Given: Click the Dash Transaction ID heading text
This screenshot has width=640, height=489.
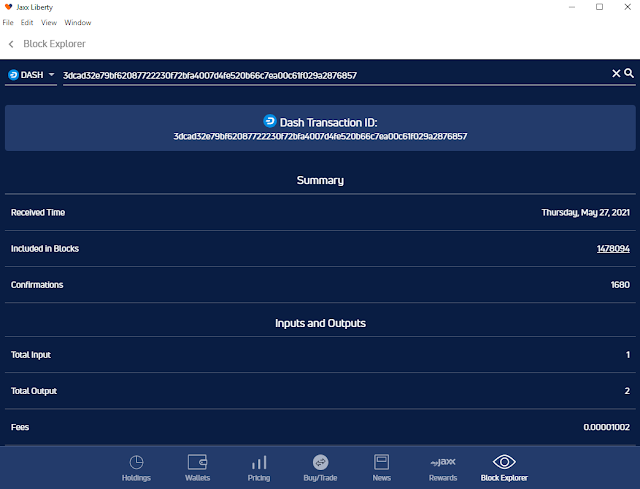Looking at the screenshot, I should (329, 122).
